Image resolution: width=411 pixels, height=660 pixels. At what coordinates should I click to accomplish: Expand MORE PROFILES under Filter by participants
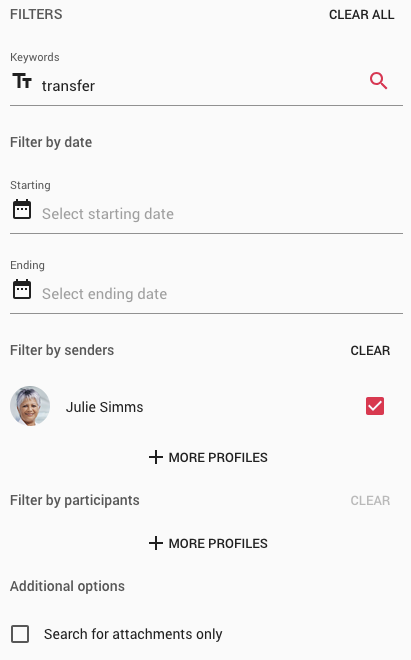point(208,543)
